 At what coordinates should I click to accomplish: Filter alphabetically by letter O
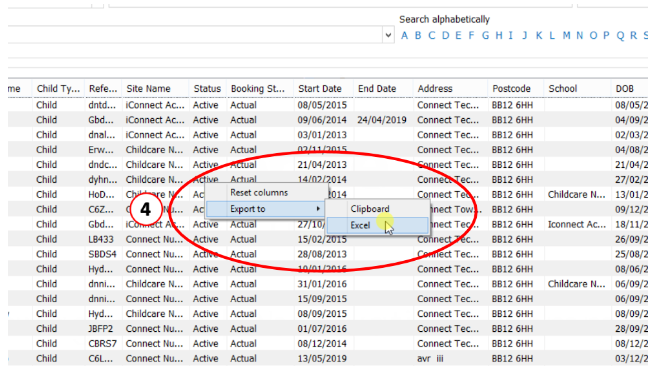point(593,35)
